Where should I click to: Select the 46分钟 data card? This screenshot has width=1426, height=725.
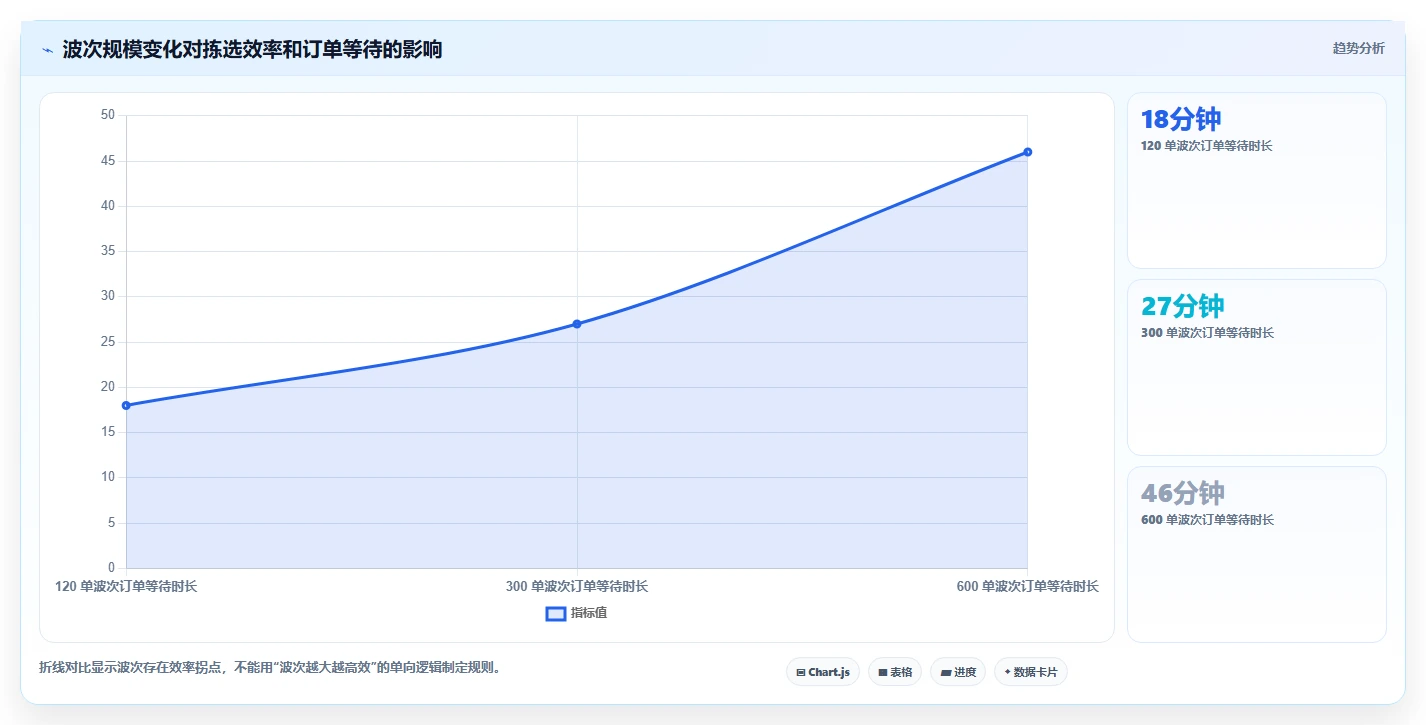click(1256, 554)
